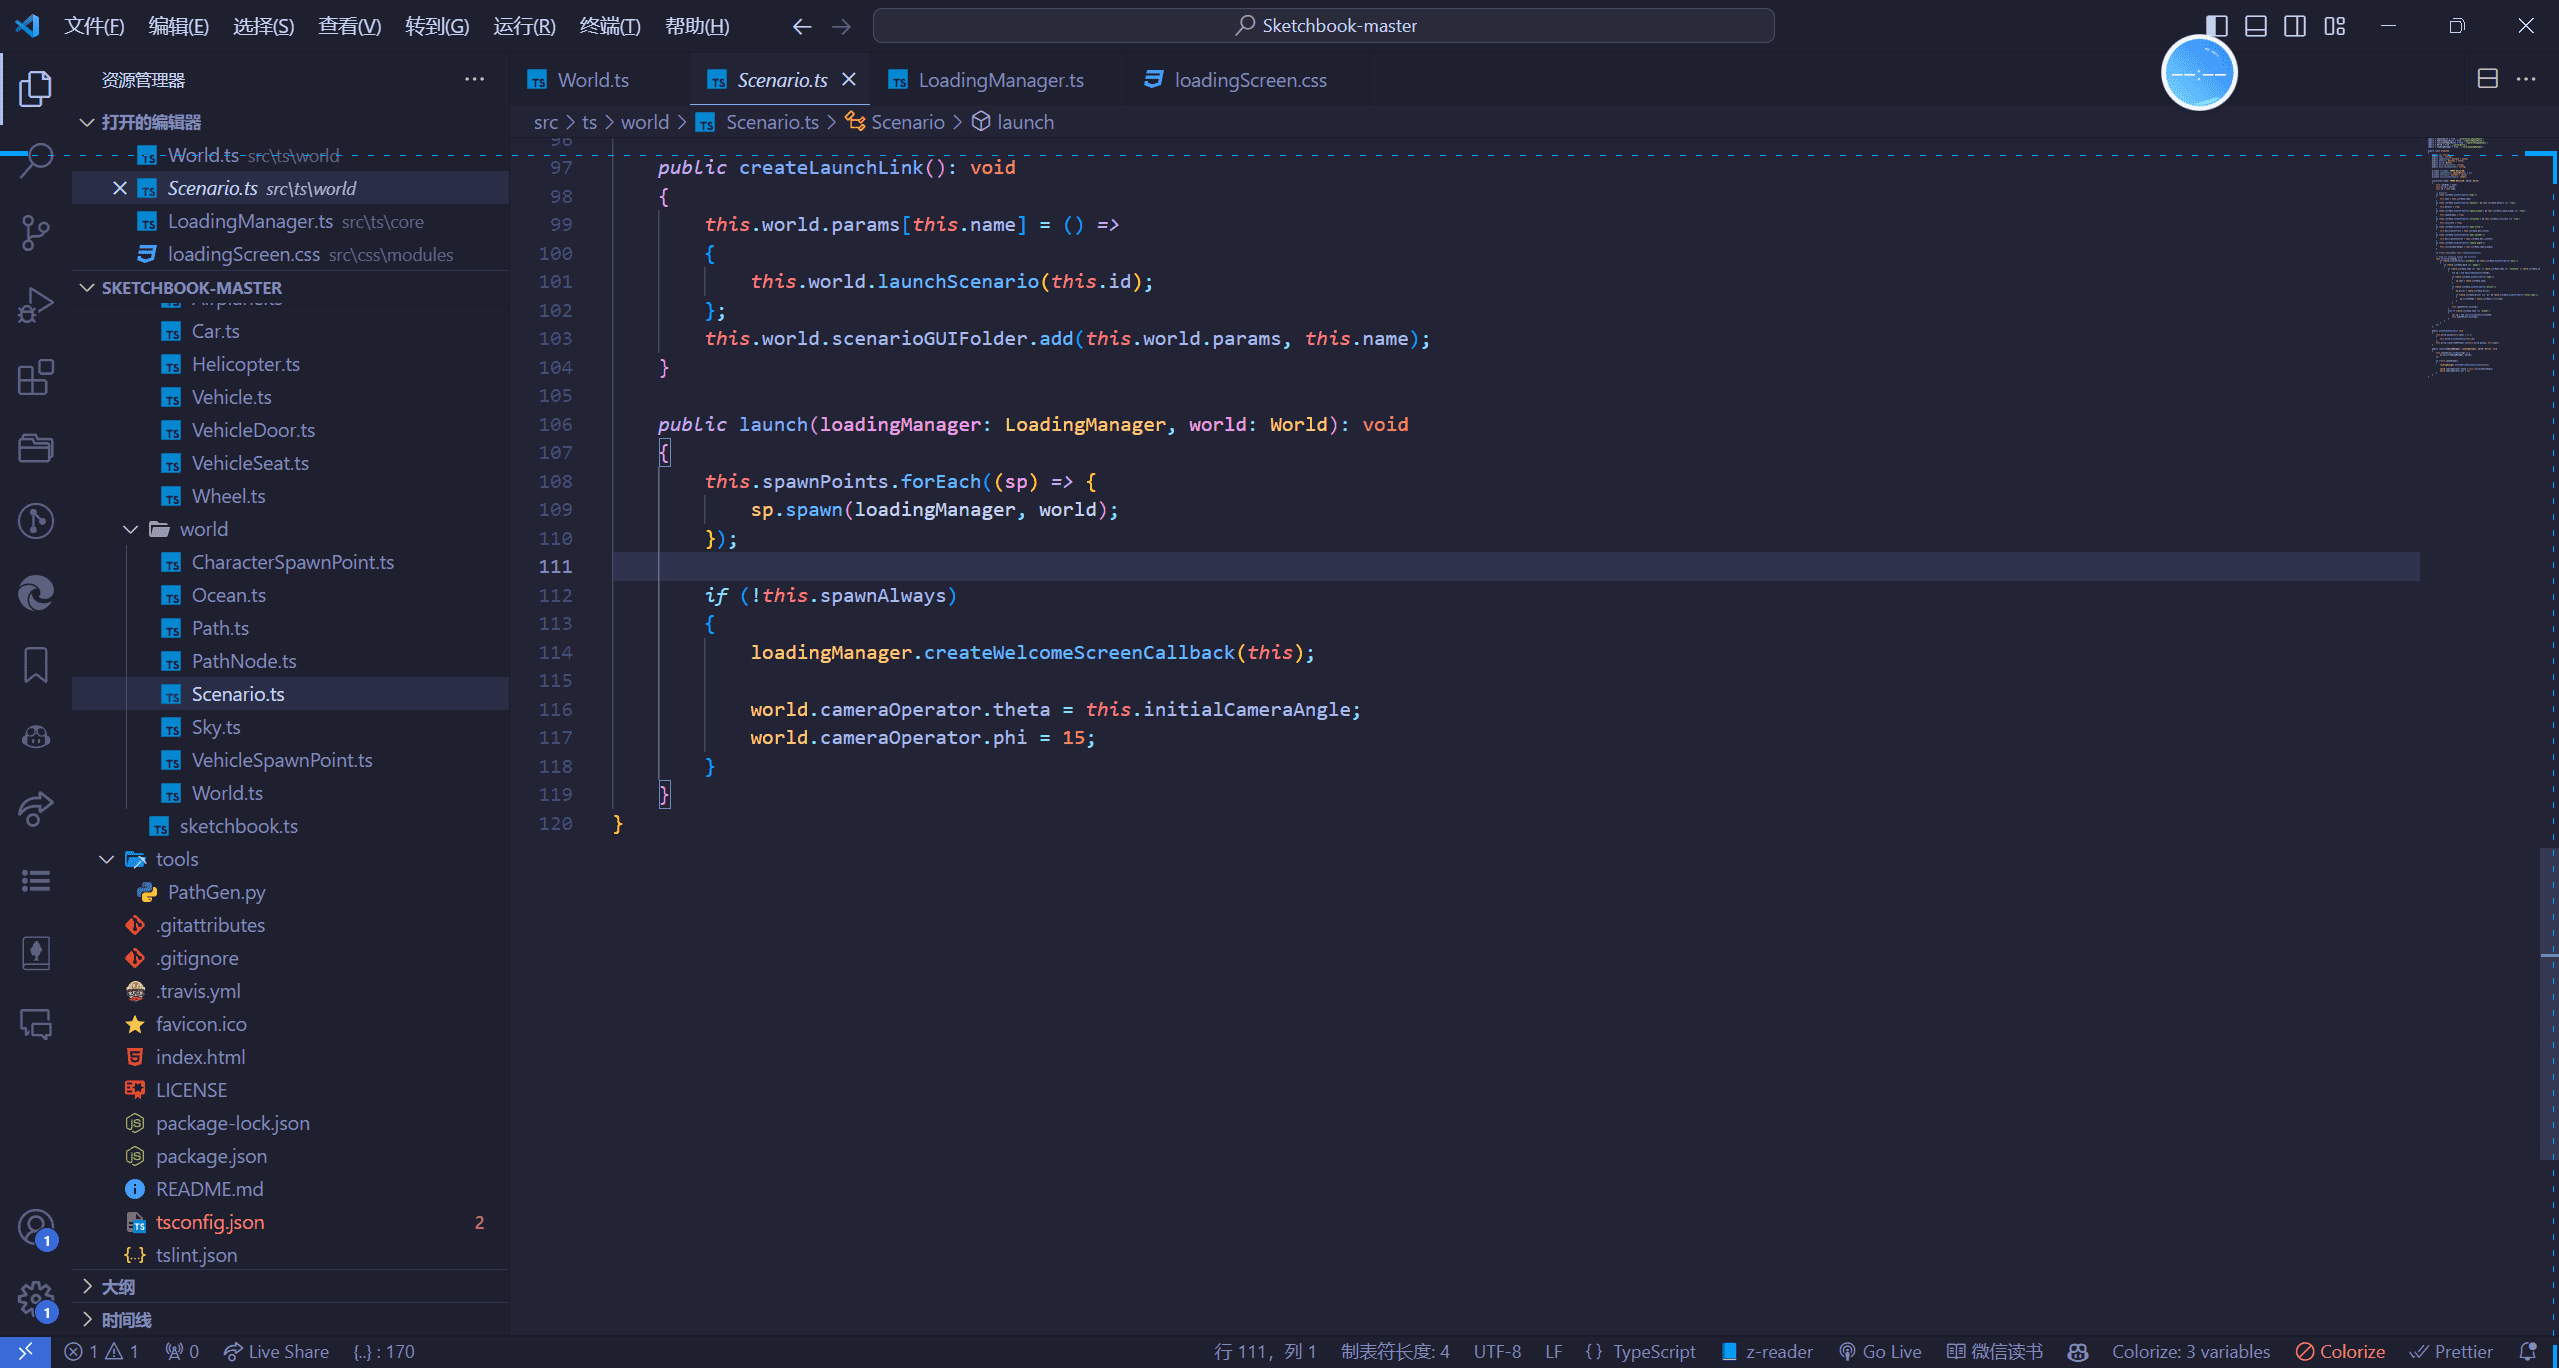Split the editor with the split icon
Image resolution: width=2559 pixels, height=1368 pixels.
click(x=2488, y=79)
